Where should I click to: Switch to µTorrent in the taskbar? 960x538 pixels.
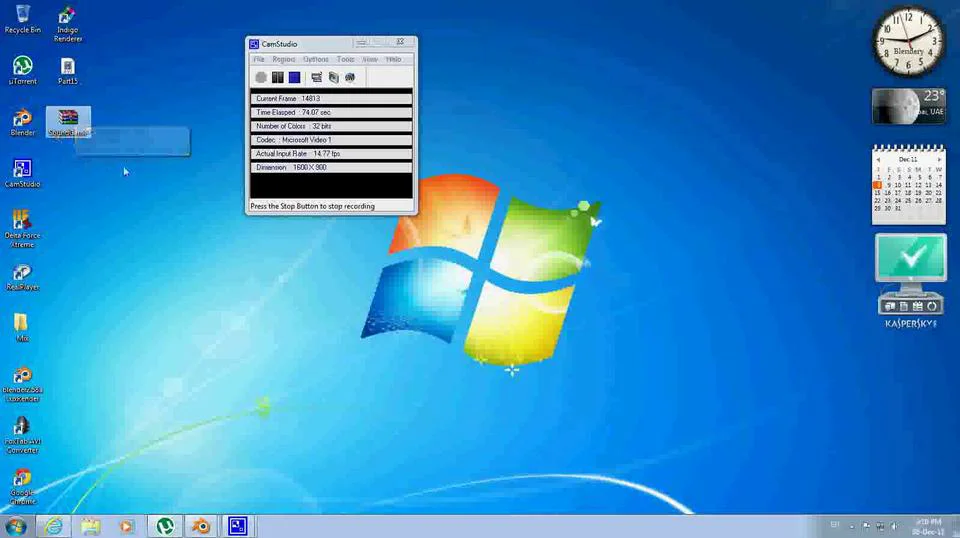click(165, 526)
